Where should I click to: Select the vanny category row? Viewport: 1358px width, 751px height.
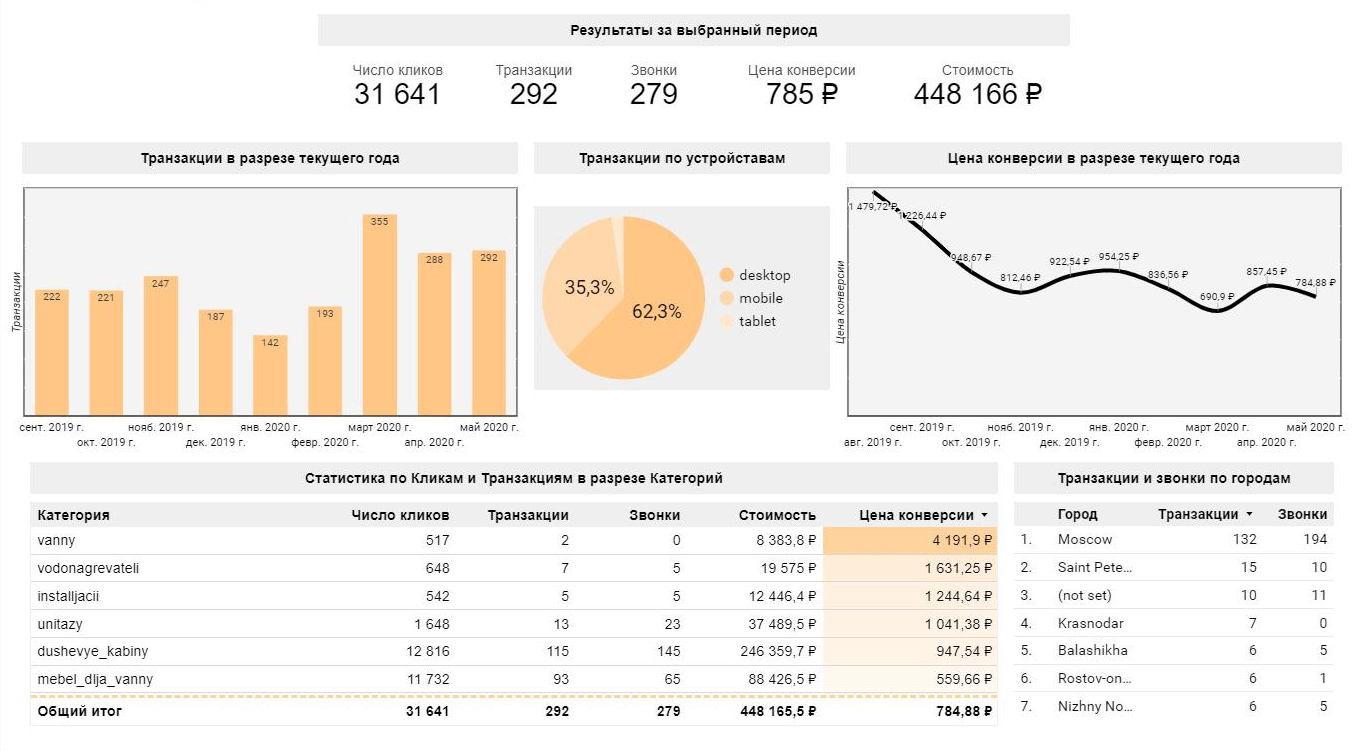(x=514, y=540)
